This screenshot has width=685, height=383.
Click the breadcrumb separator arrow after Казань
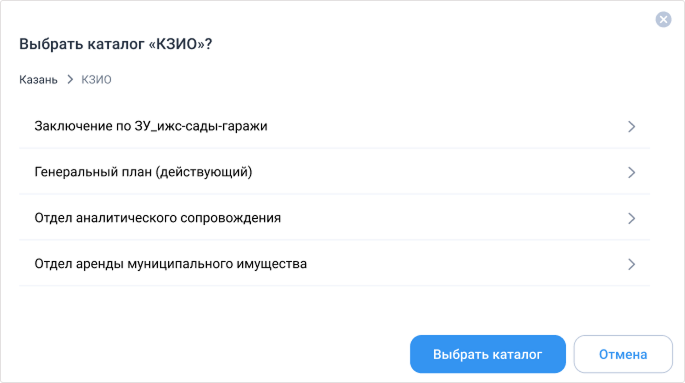tap(70, 79)
